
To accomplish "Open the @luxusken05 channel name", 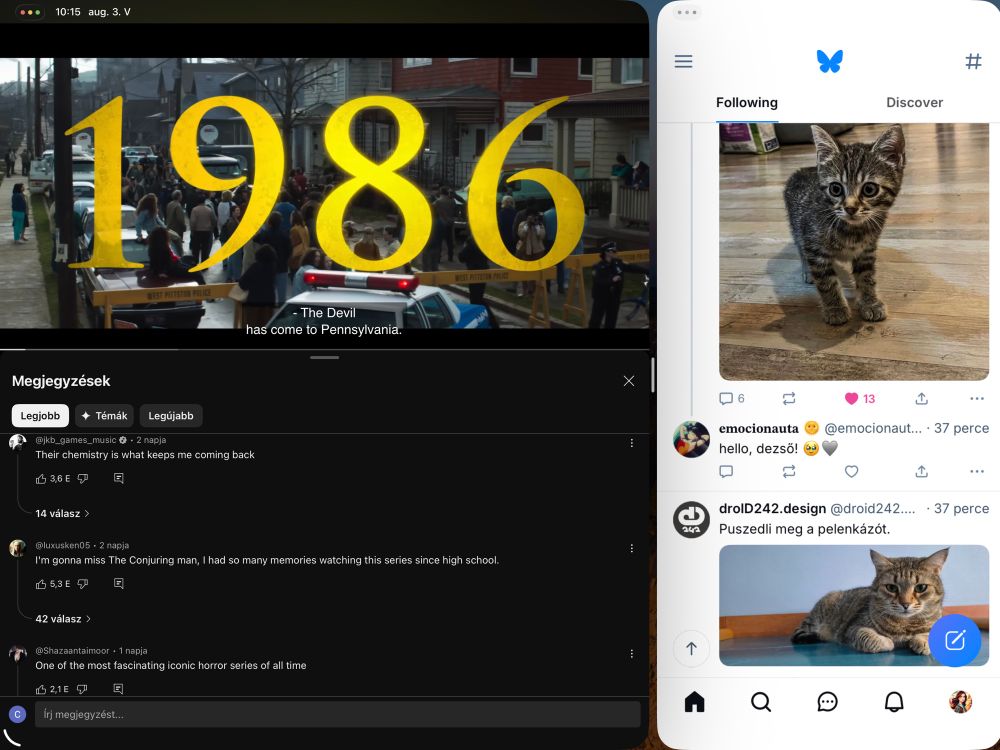I will (62, 545).
